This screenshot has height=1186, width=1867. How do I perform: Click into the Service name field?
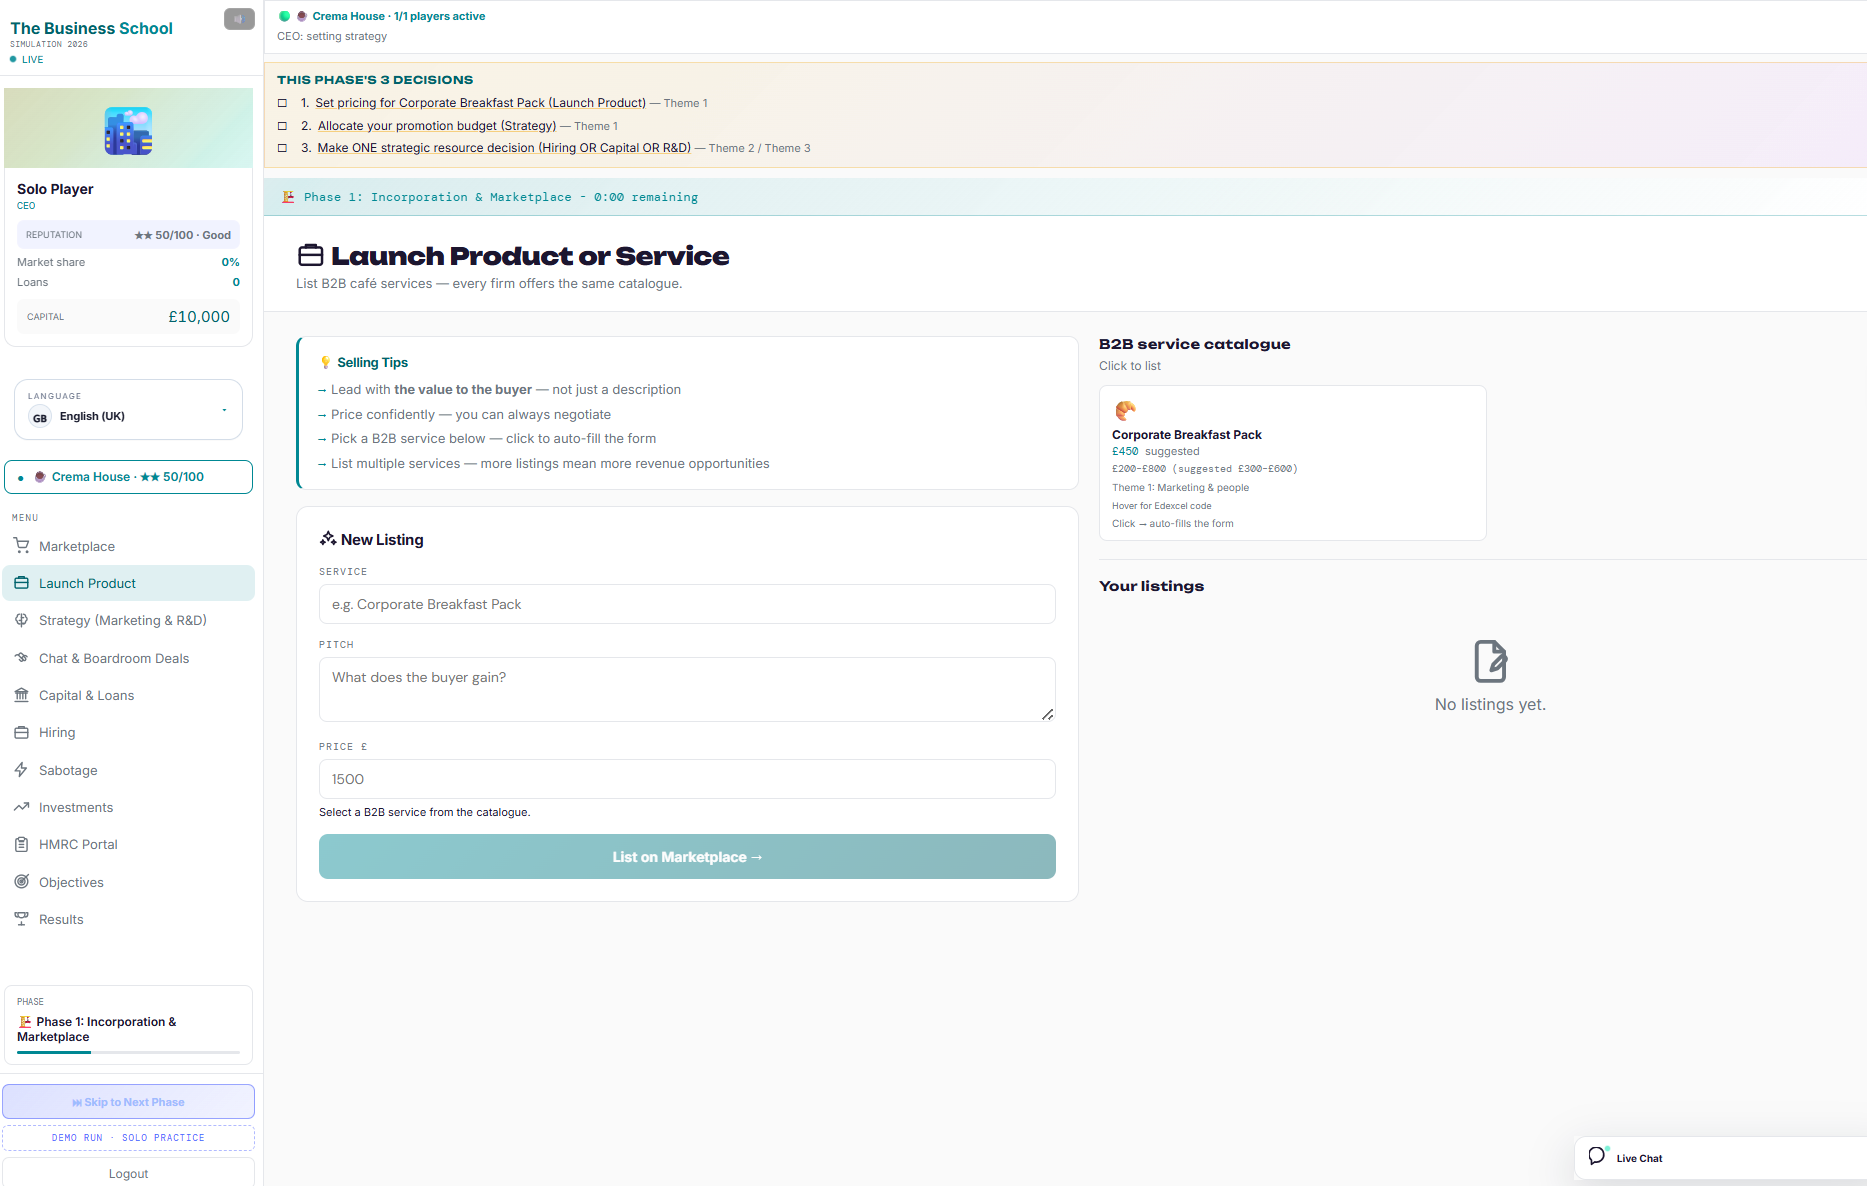click(687, 604)
